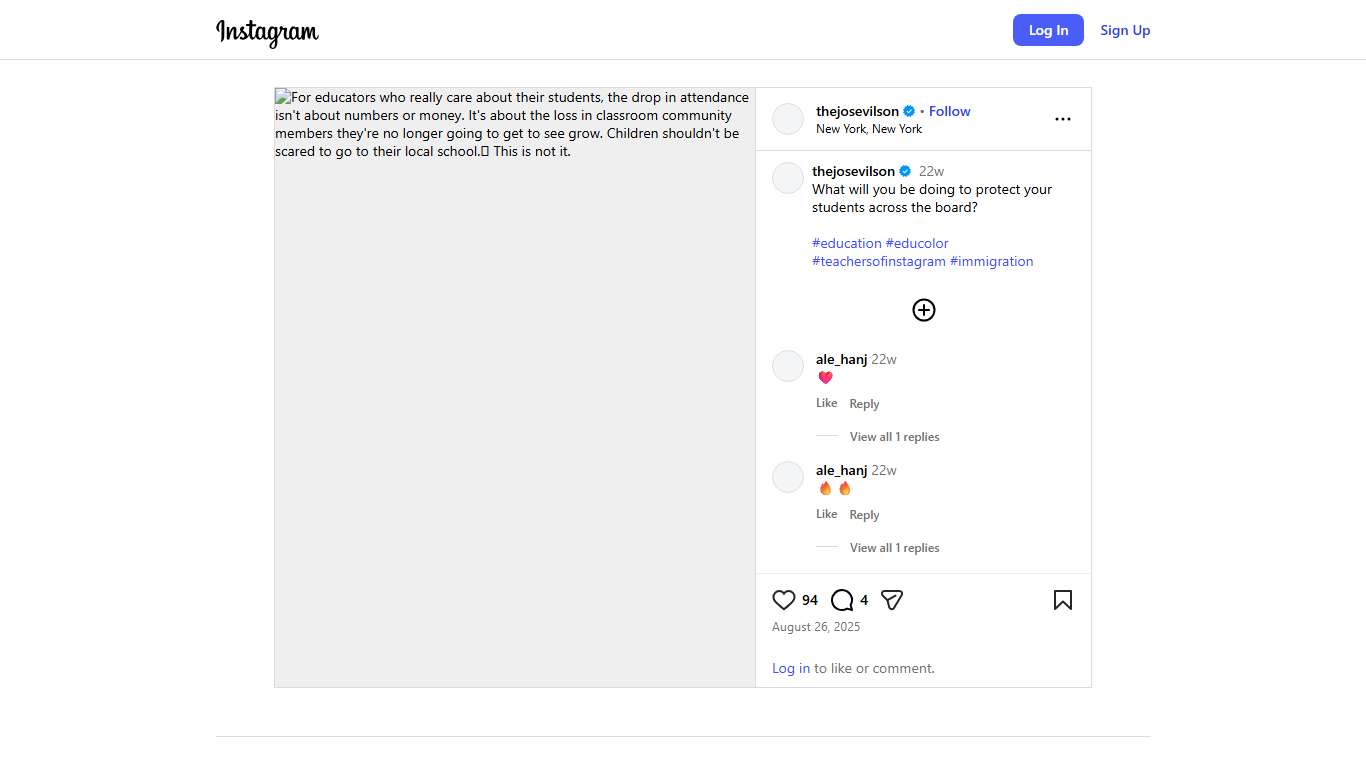Open comments via speech bubble icon
The width and height of the screenshot is (1366, 768).
tap(842, 600)
